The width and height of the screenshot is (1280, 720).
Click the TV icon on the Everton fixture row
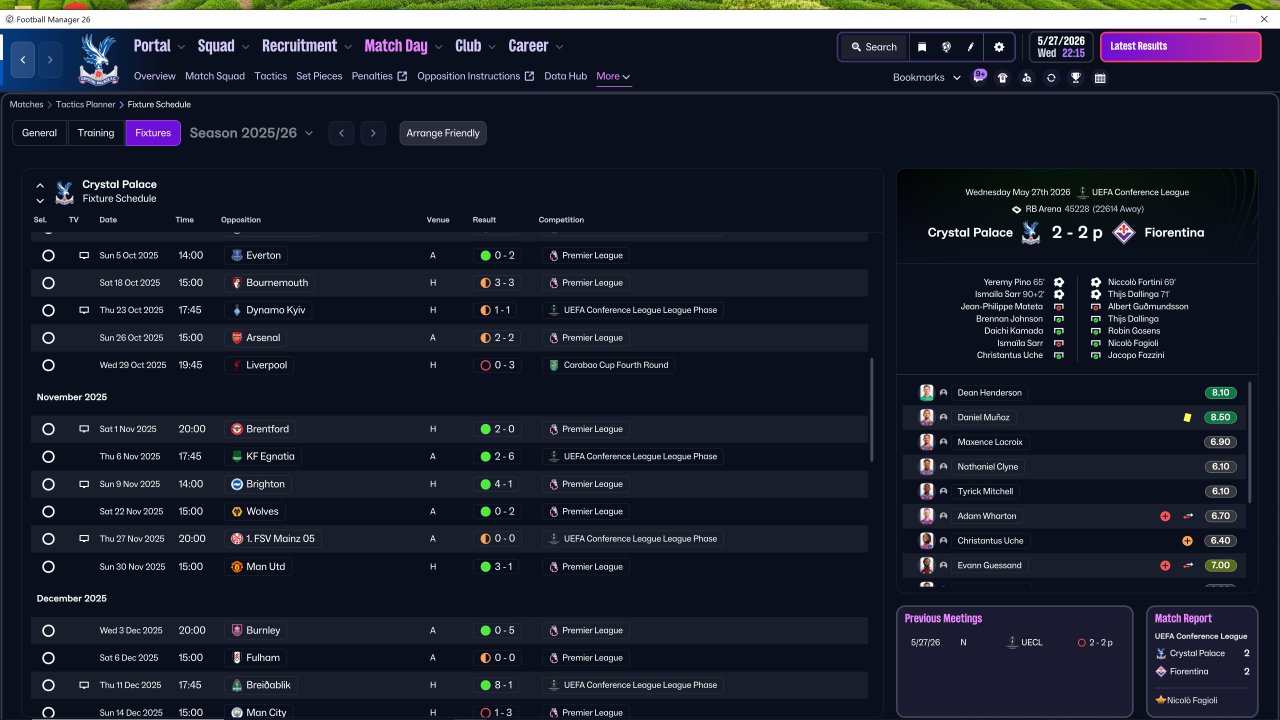[84, 256]
